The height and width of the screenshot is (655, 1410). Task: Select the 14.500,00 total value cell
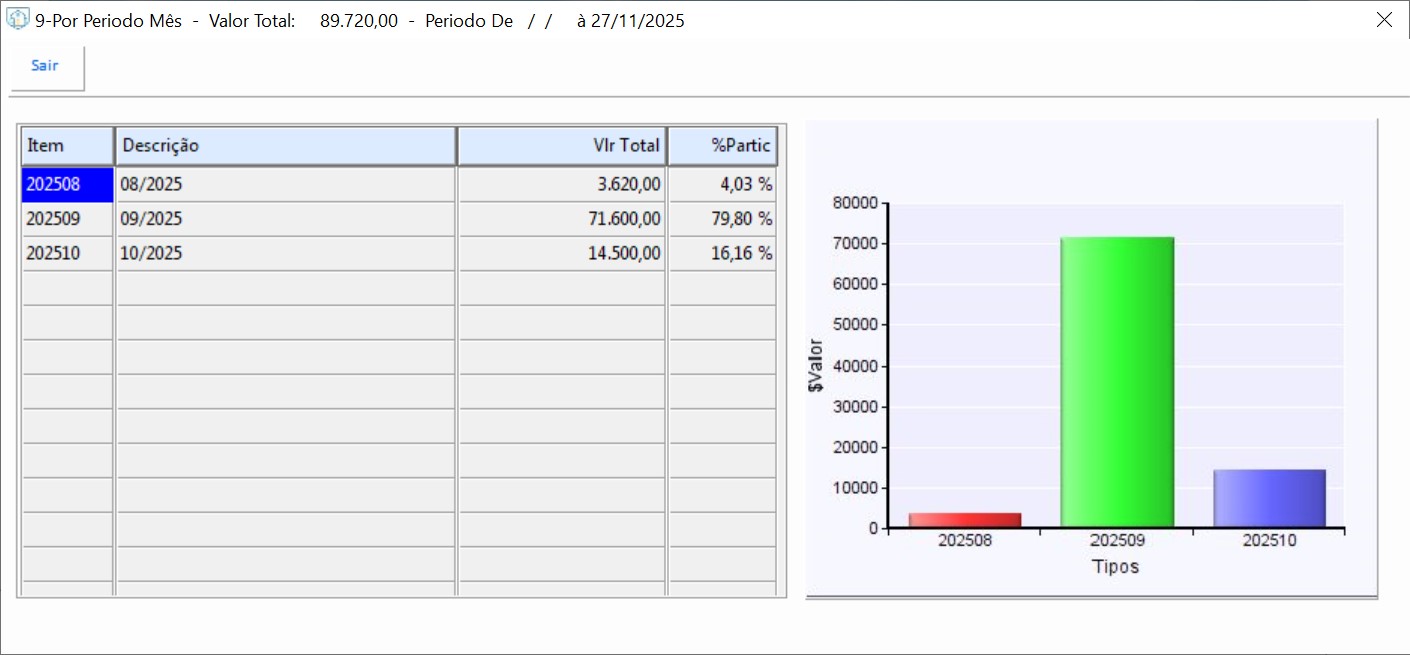tap(562, 254)
